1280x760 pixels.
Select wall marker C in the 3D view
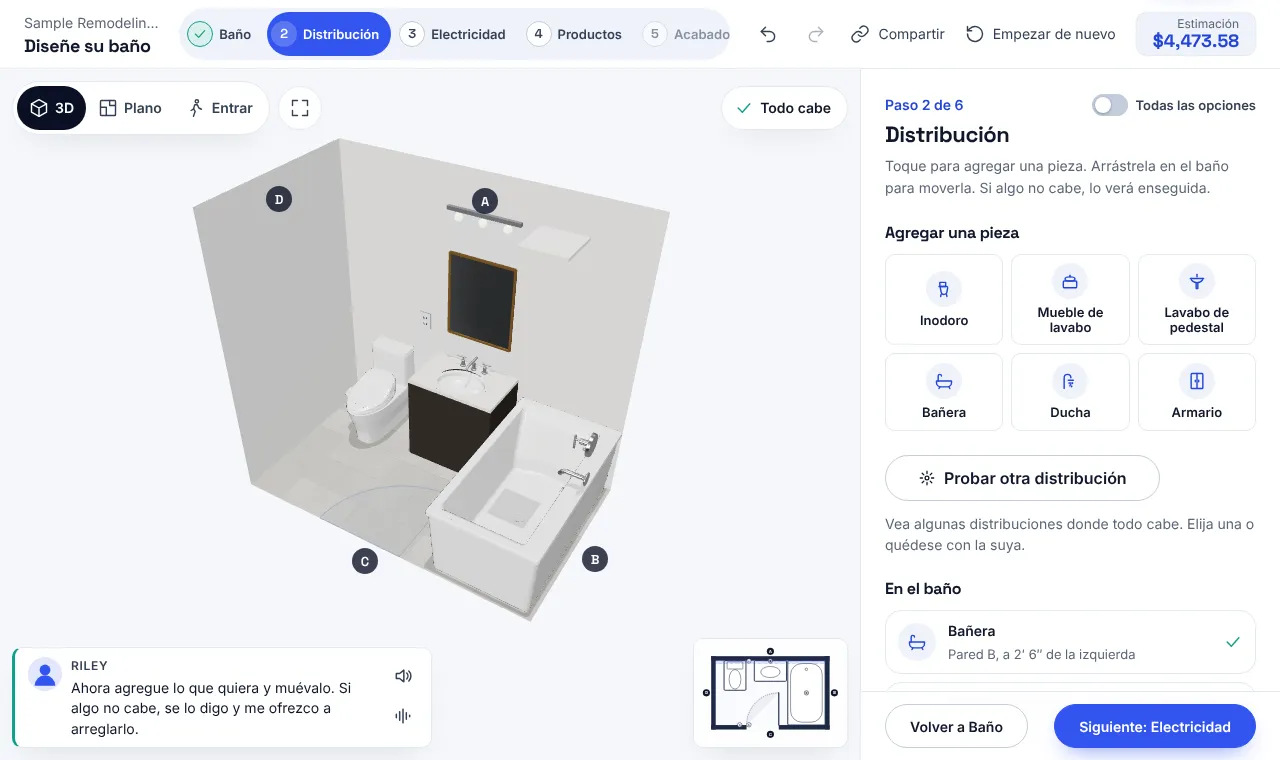pos(365,561)
